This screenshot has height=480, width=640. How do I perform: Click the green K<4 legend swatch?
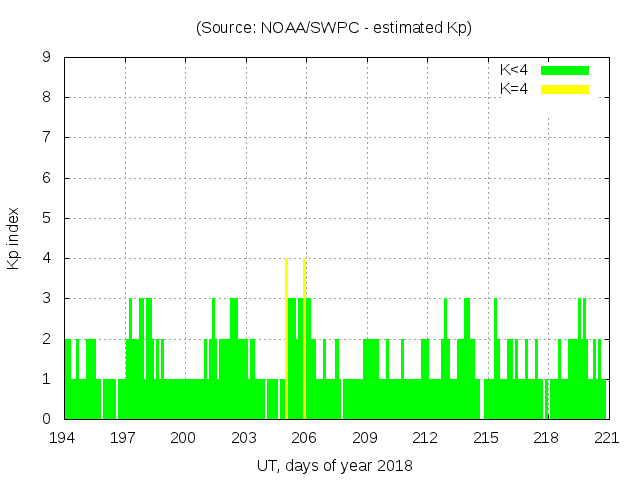click(x=565, y=70)
